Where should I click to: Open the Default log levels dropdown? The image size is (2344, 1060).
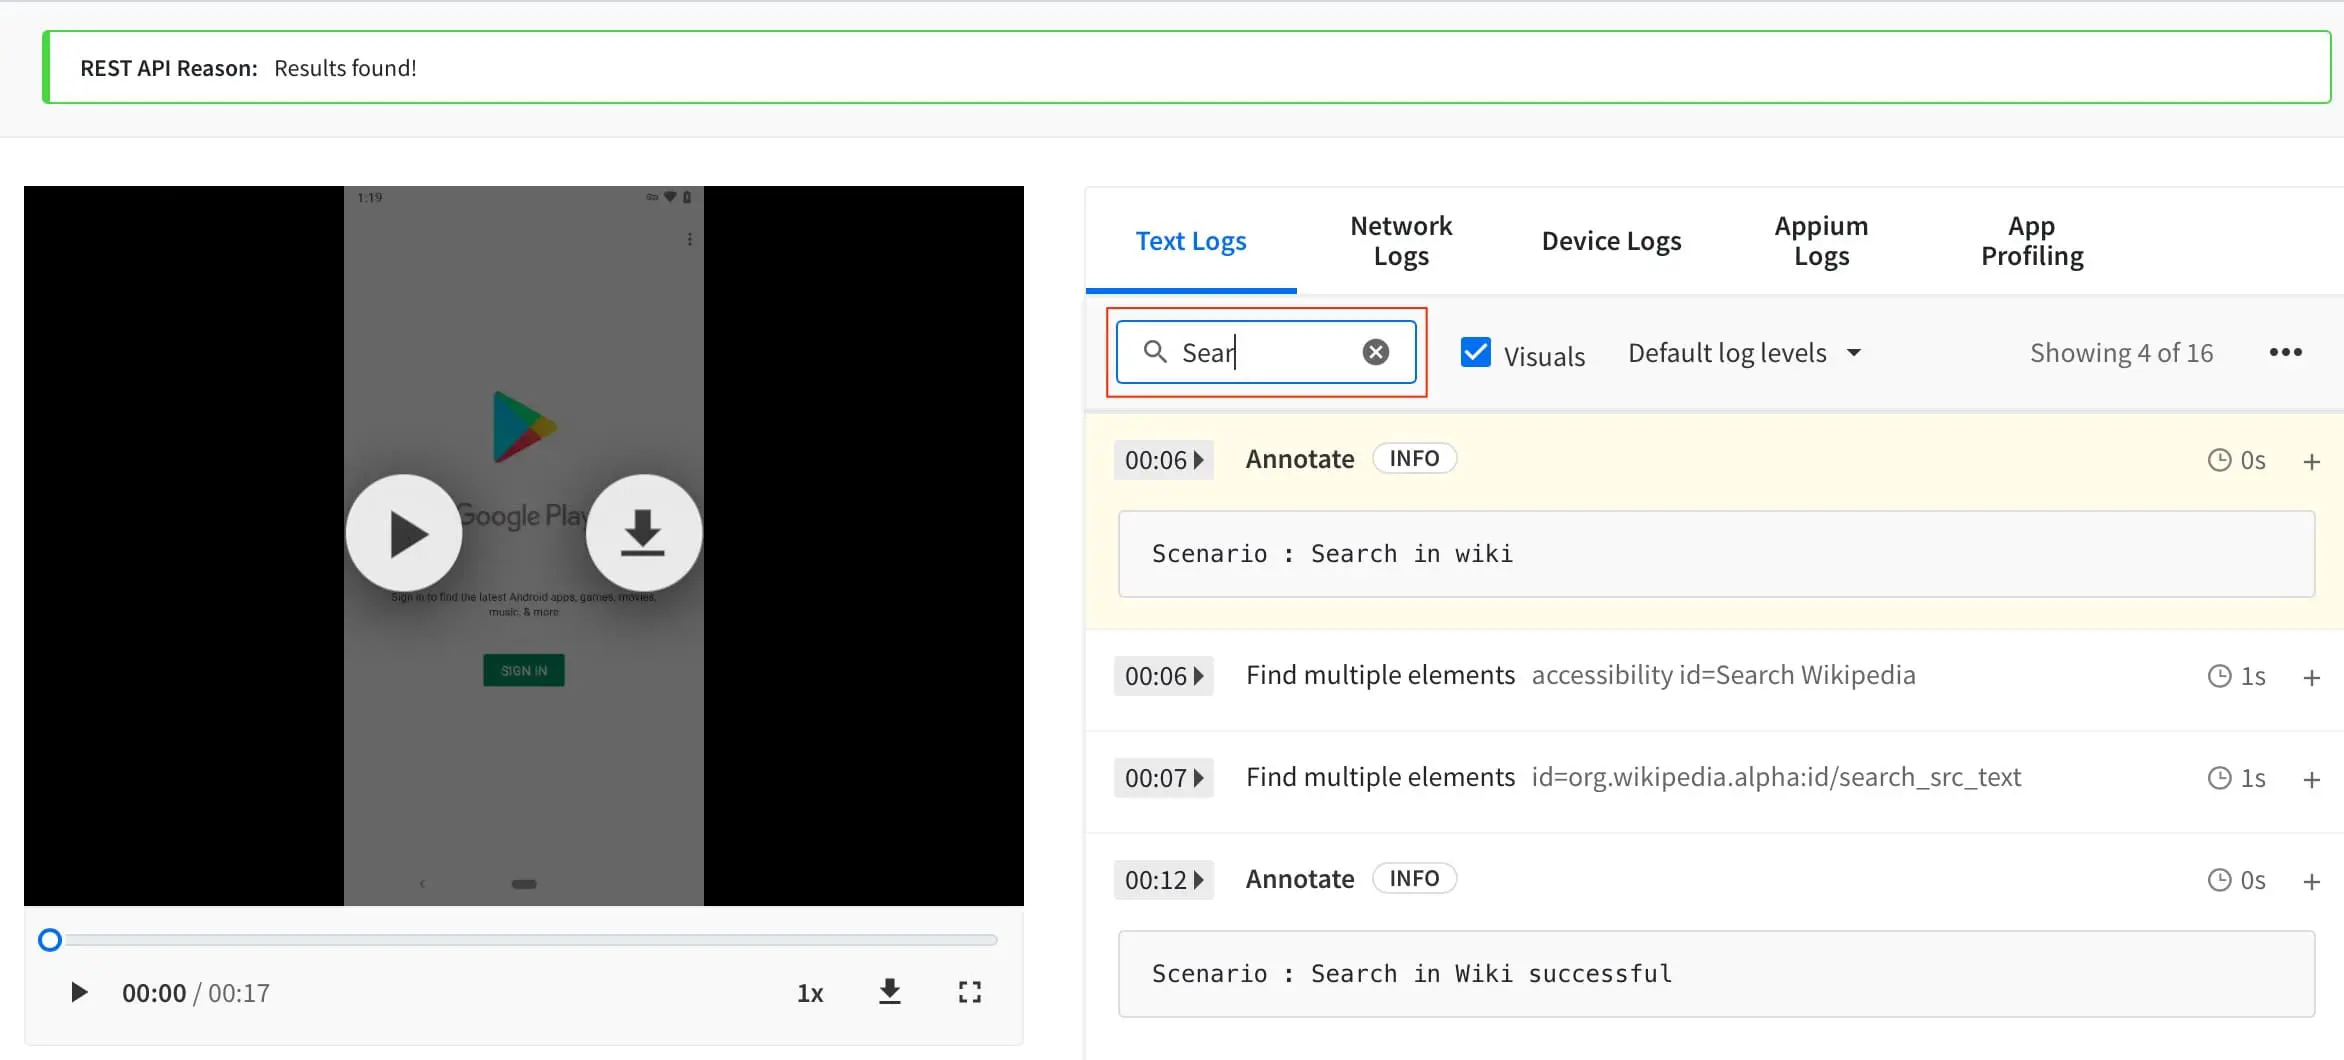[1744, 353]
